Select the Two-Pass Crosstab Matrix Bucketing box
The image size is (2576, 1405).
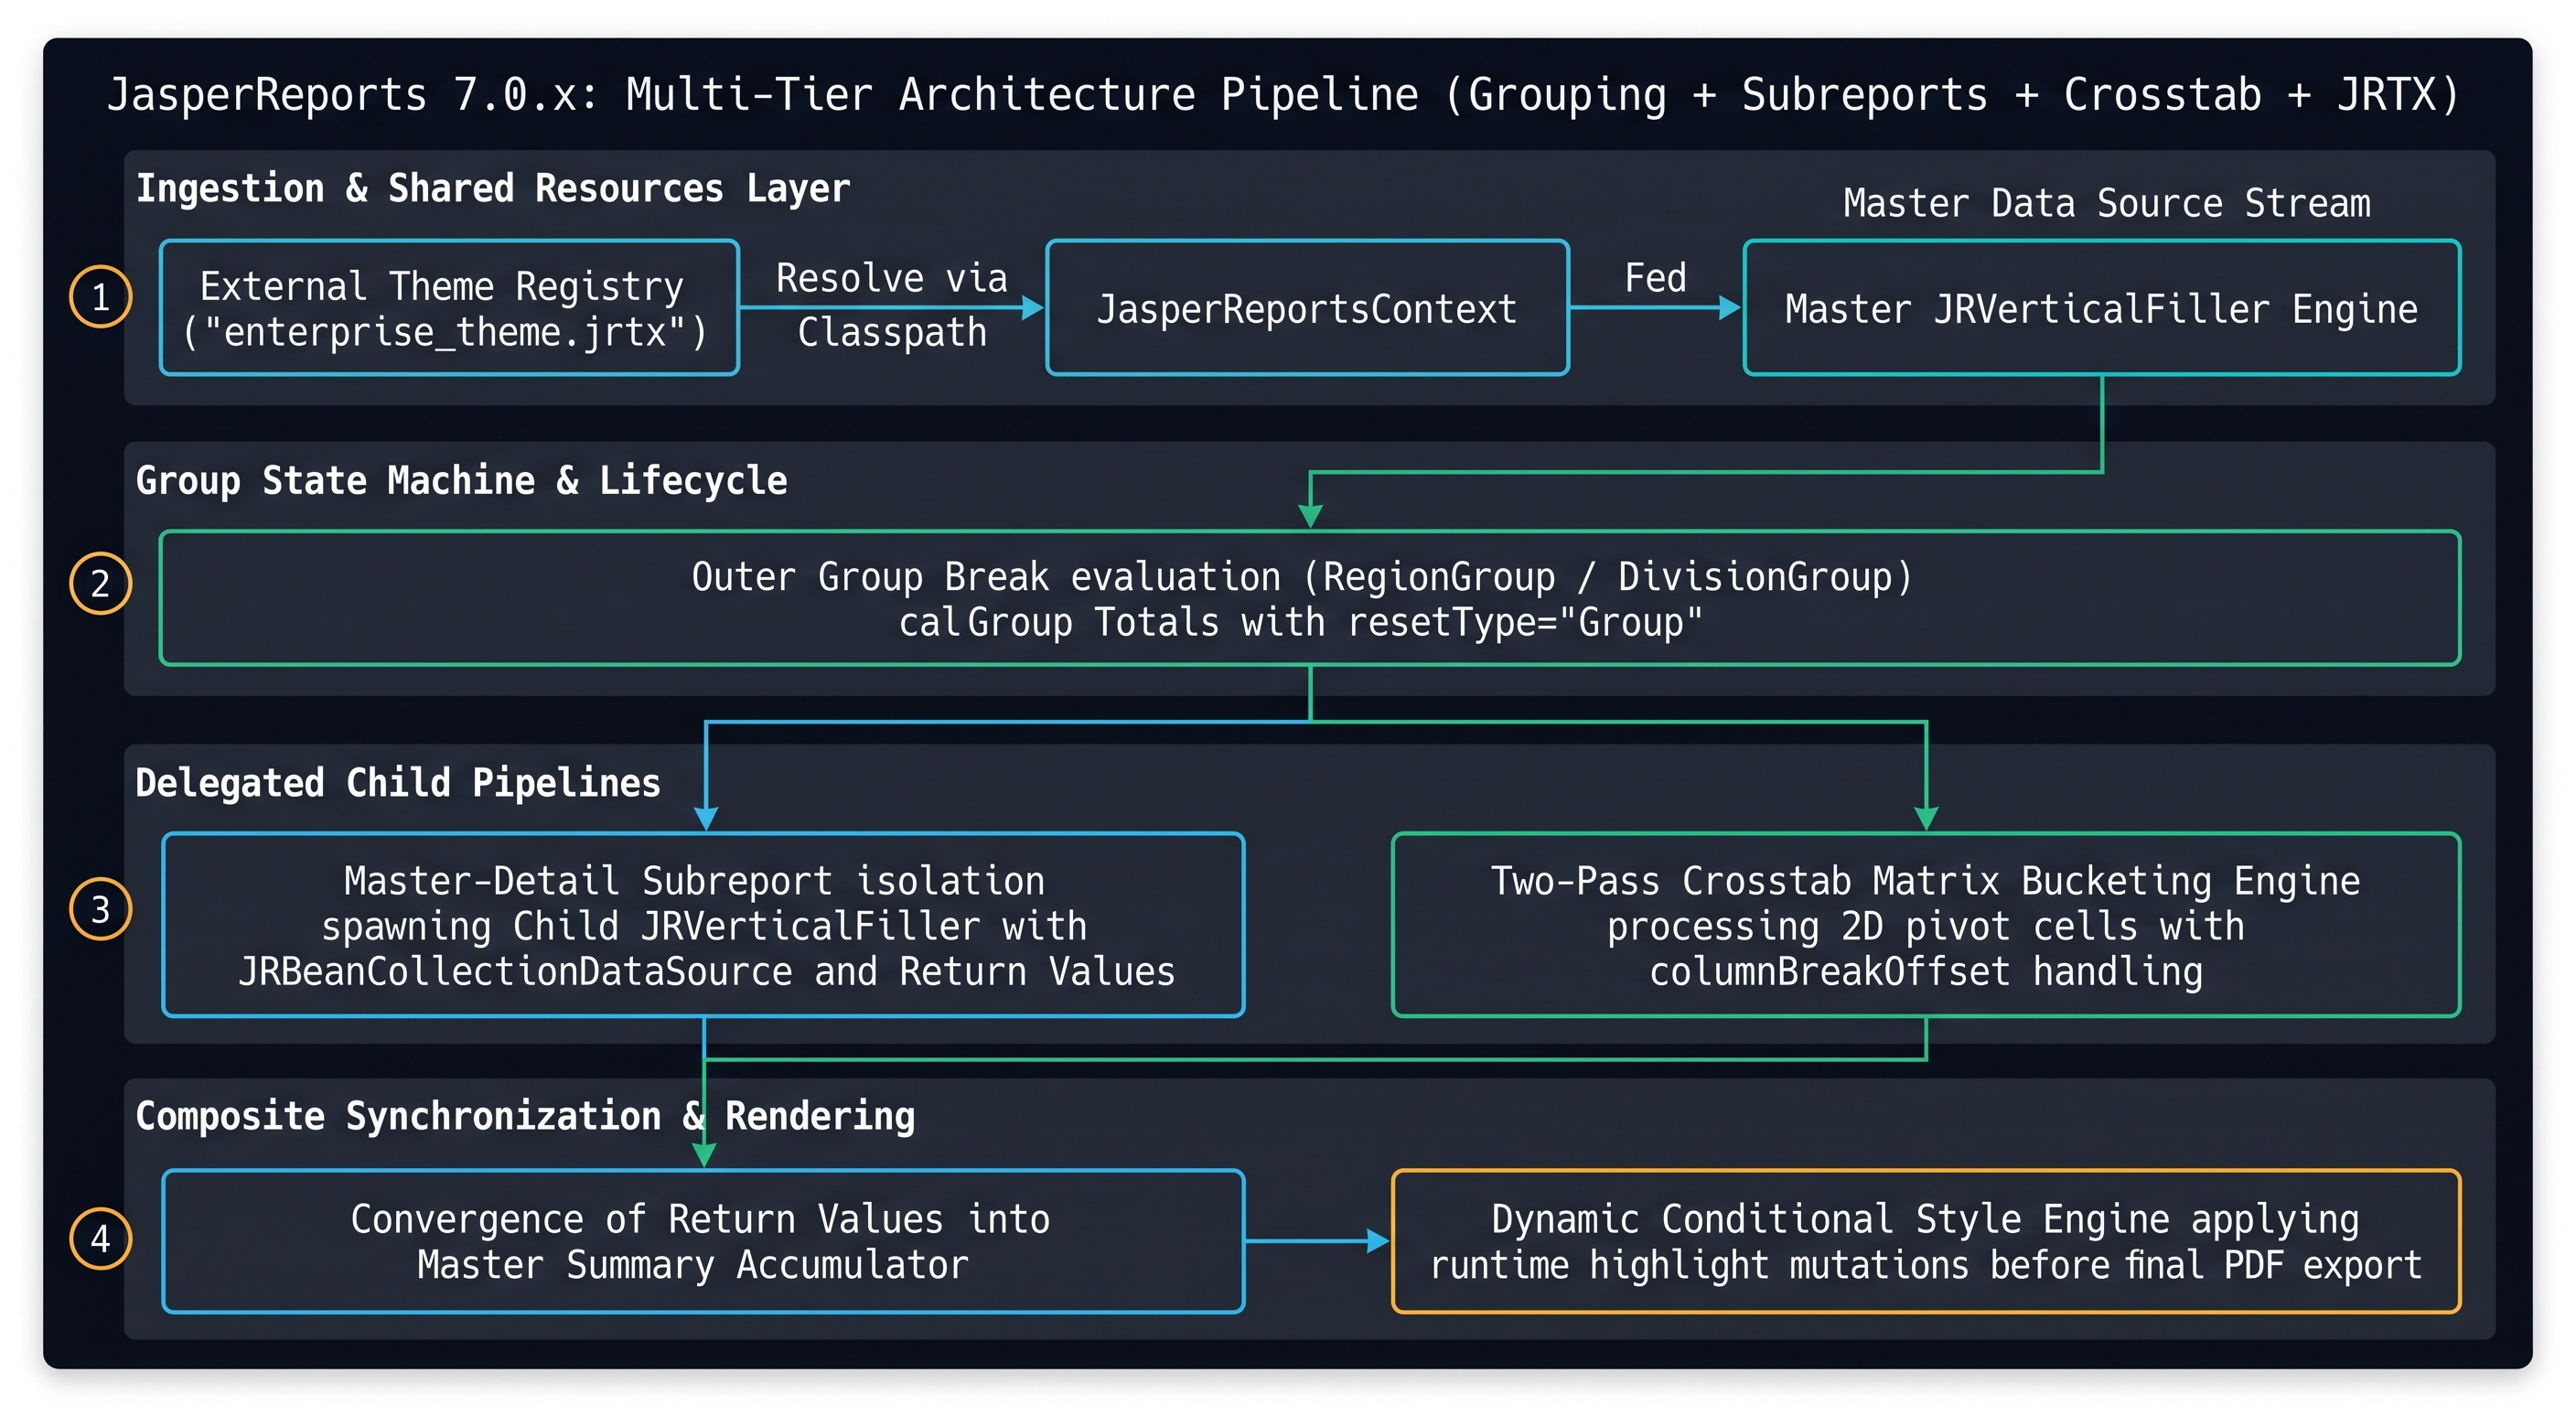pyautogui.click(x=1926, y=925)
